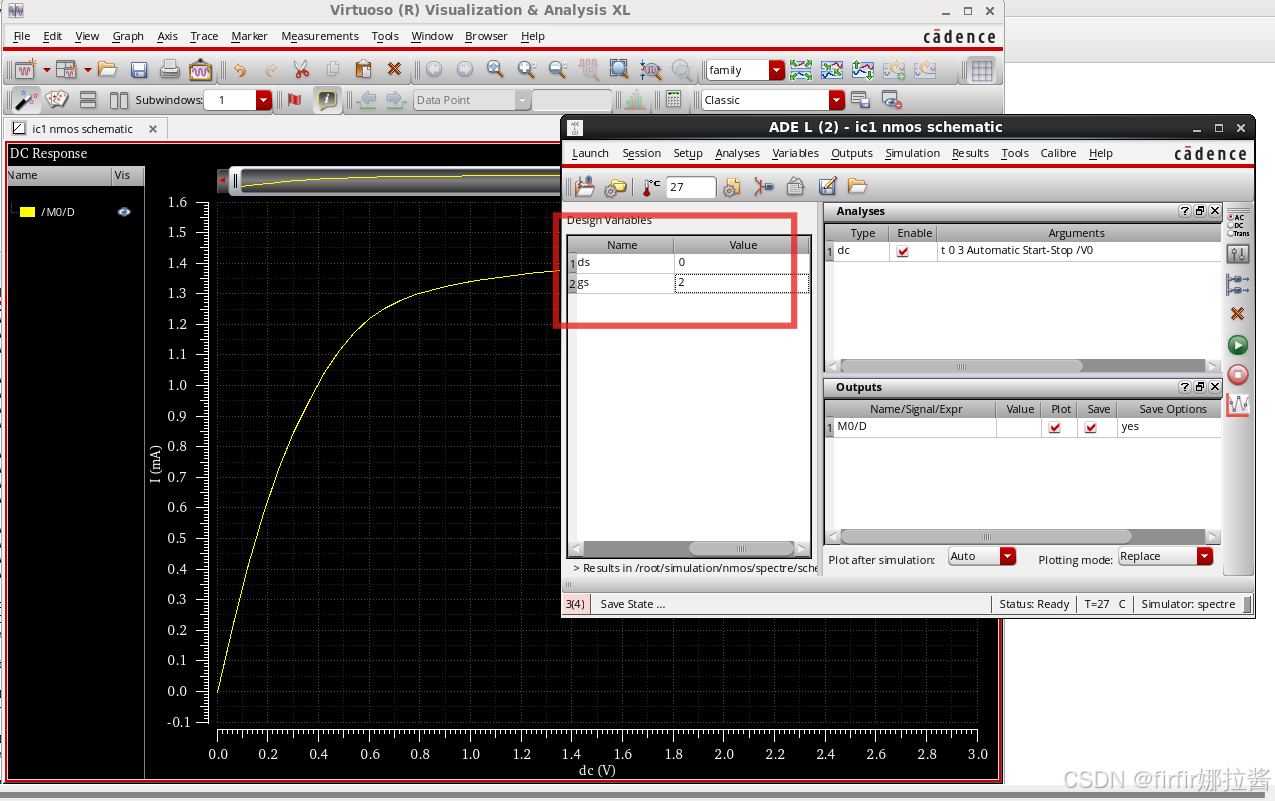This screenshot has height=801, width=1275.
Task: Select the Trans radio button
Action: tap(1231, 233)
